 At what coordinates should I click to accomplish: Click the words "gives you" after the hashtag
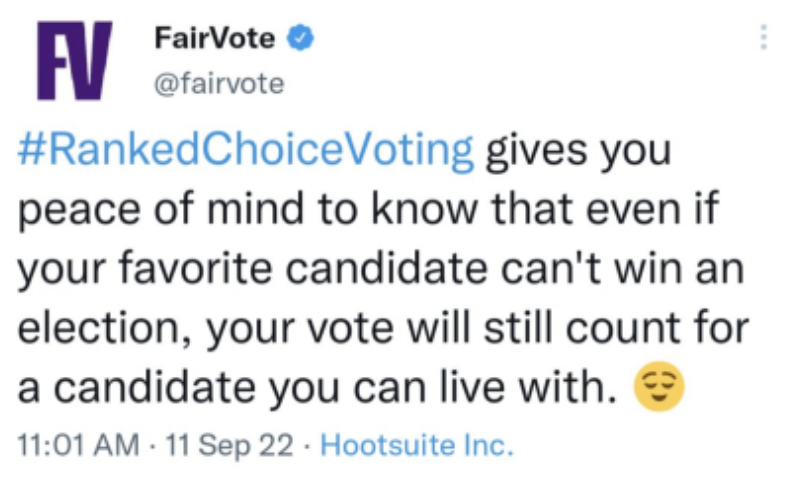(x=578, y=150)
